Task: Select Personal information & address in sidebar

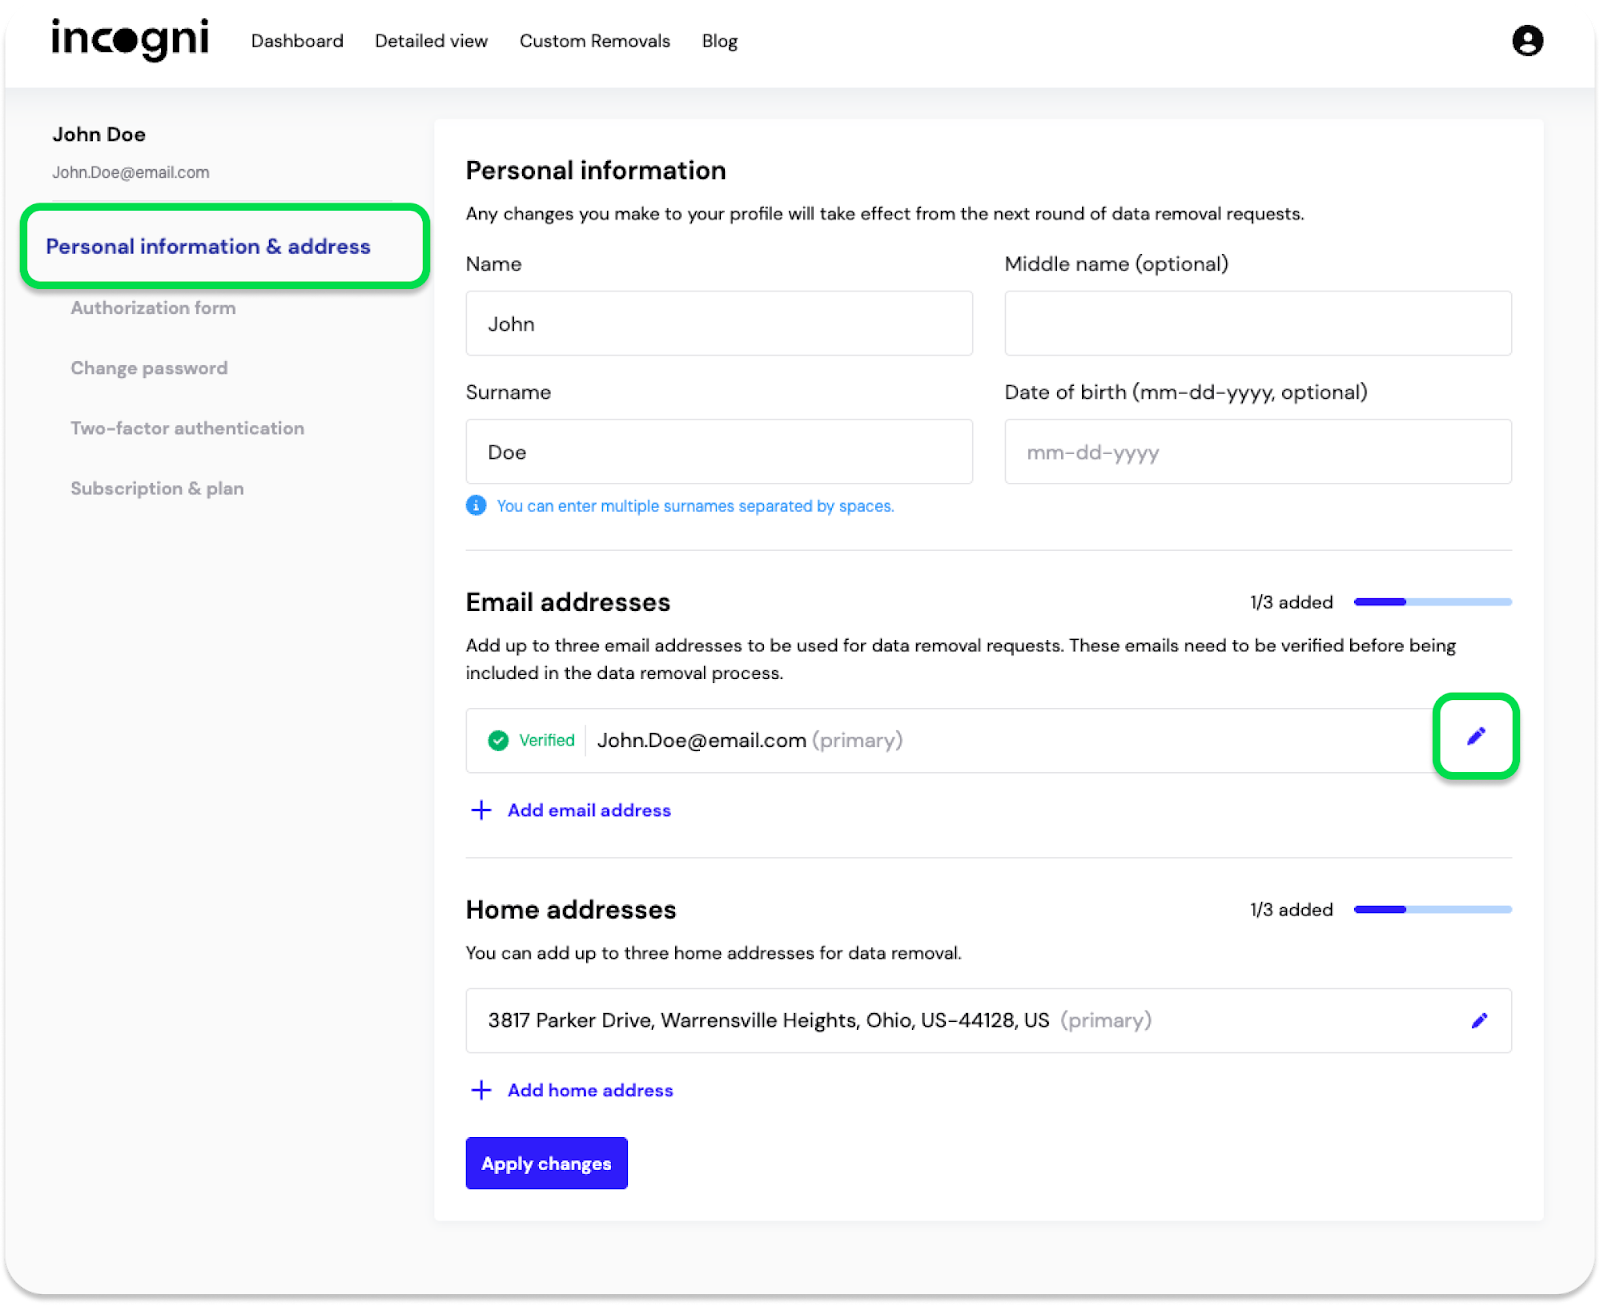Action: pyautogui.click(x=208, y=246)
